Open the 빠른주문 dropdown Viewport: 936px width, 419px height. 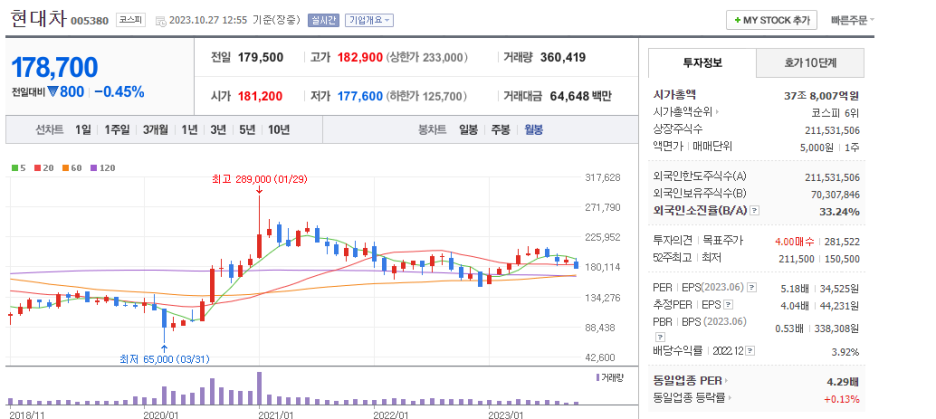[852, 20]
